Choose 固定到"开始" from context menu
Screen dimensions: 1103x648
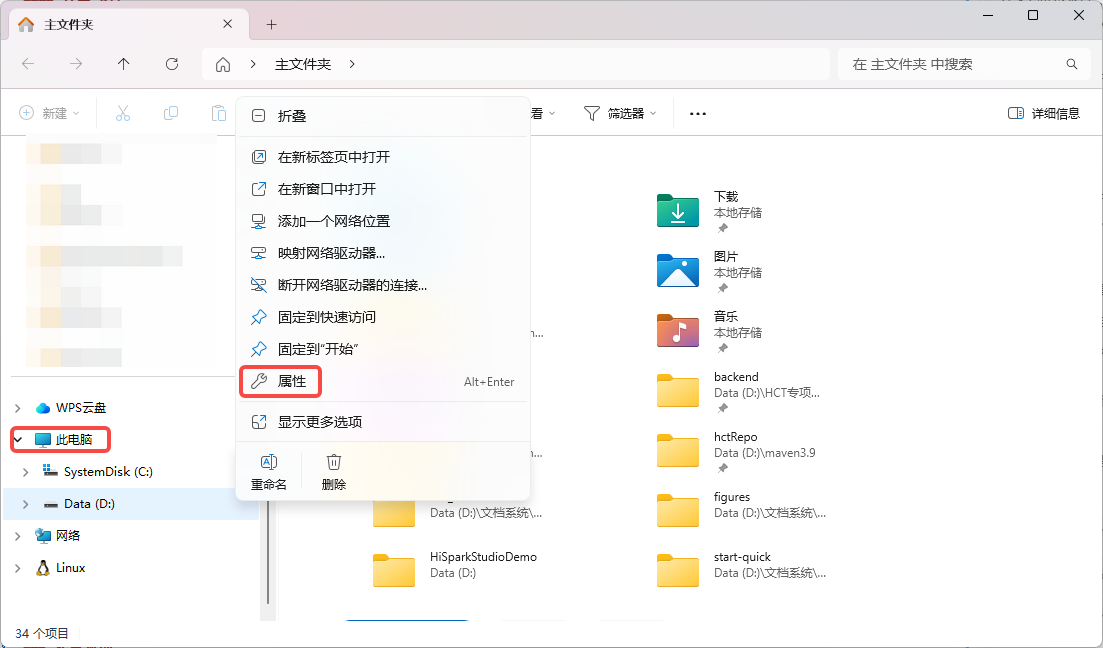click(x=383, y=349)
